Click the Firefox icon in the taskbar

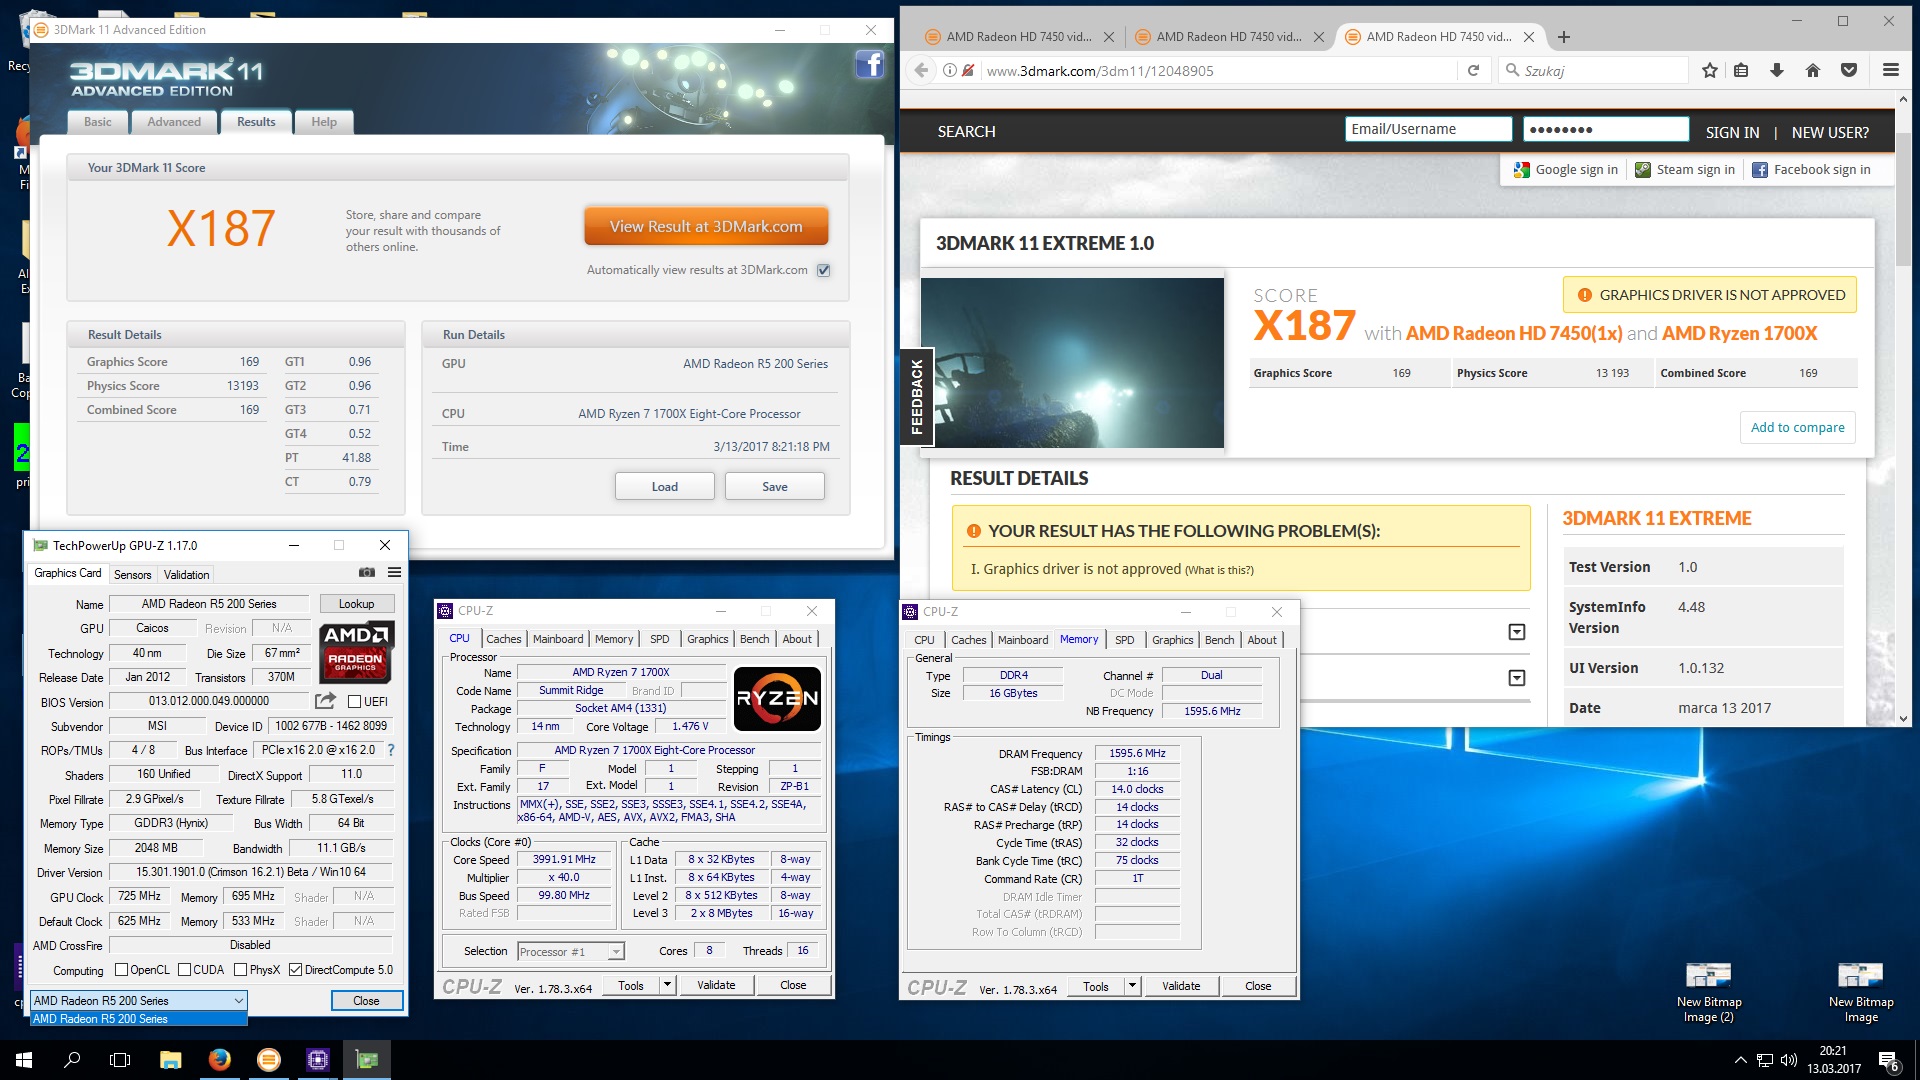[220, 1060]
